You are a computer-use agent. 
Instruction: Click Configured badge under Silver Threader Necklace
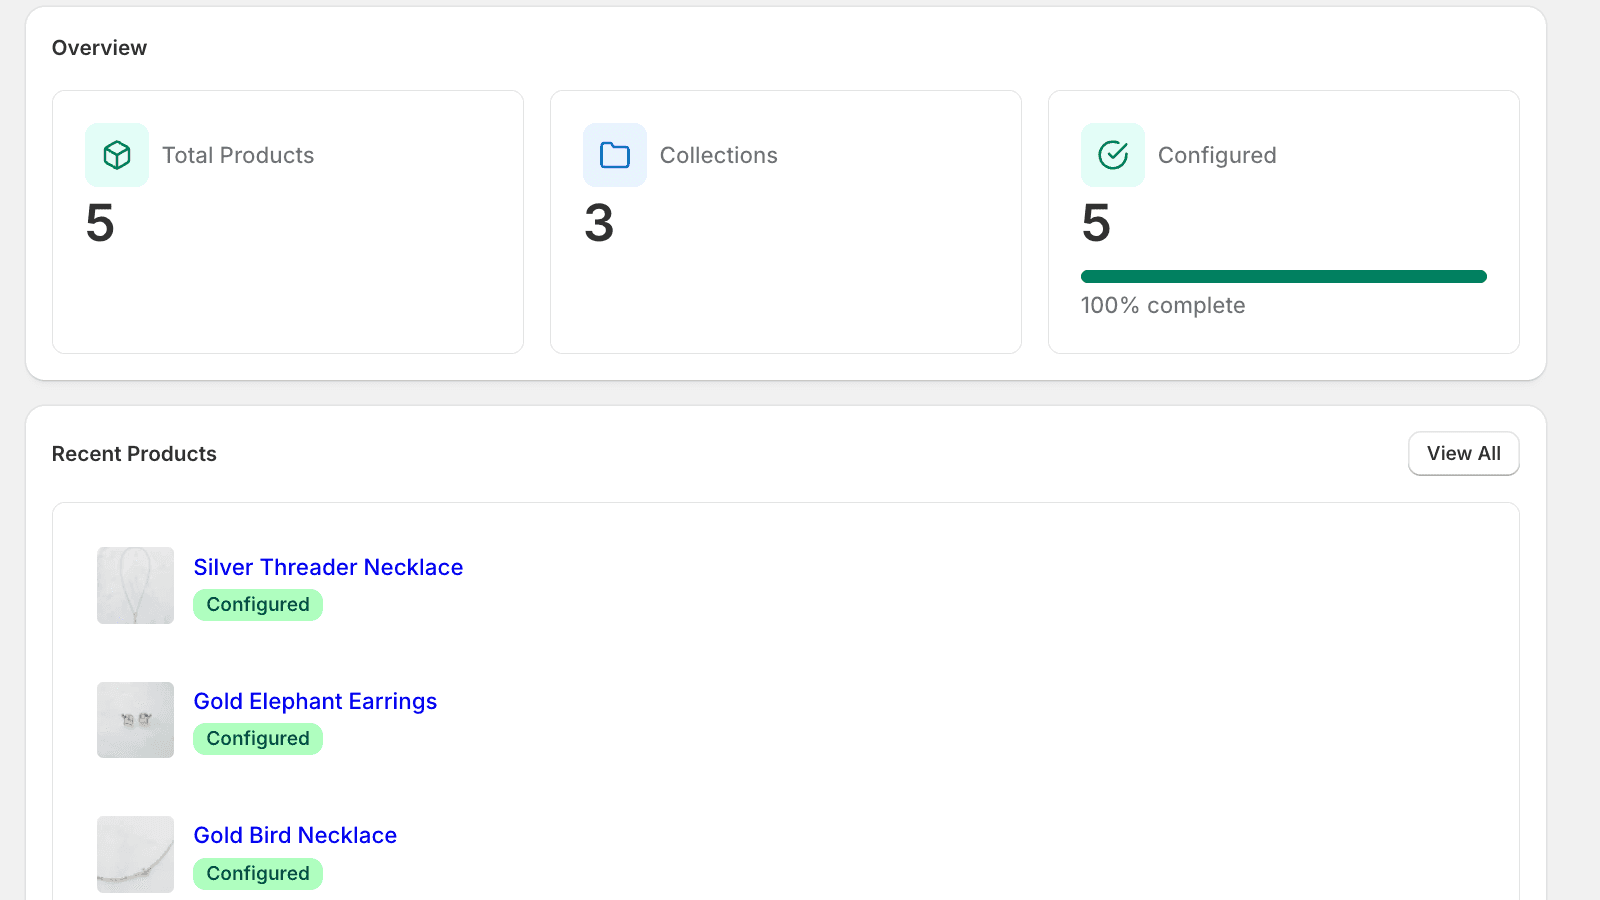click(258, 605)
